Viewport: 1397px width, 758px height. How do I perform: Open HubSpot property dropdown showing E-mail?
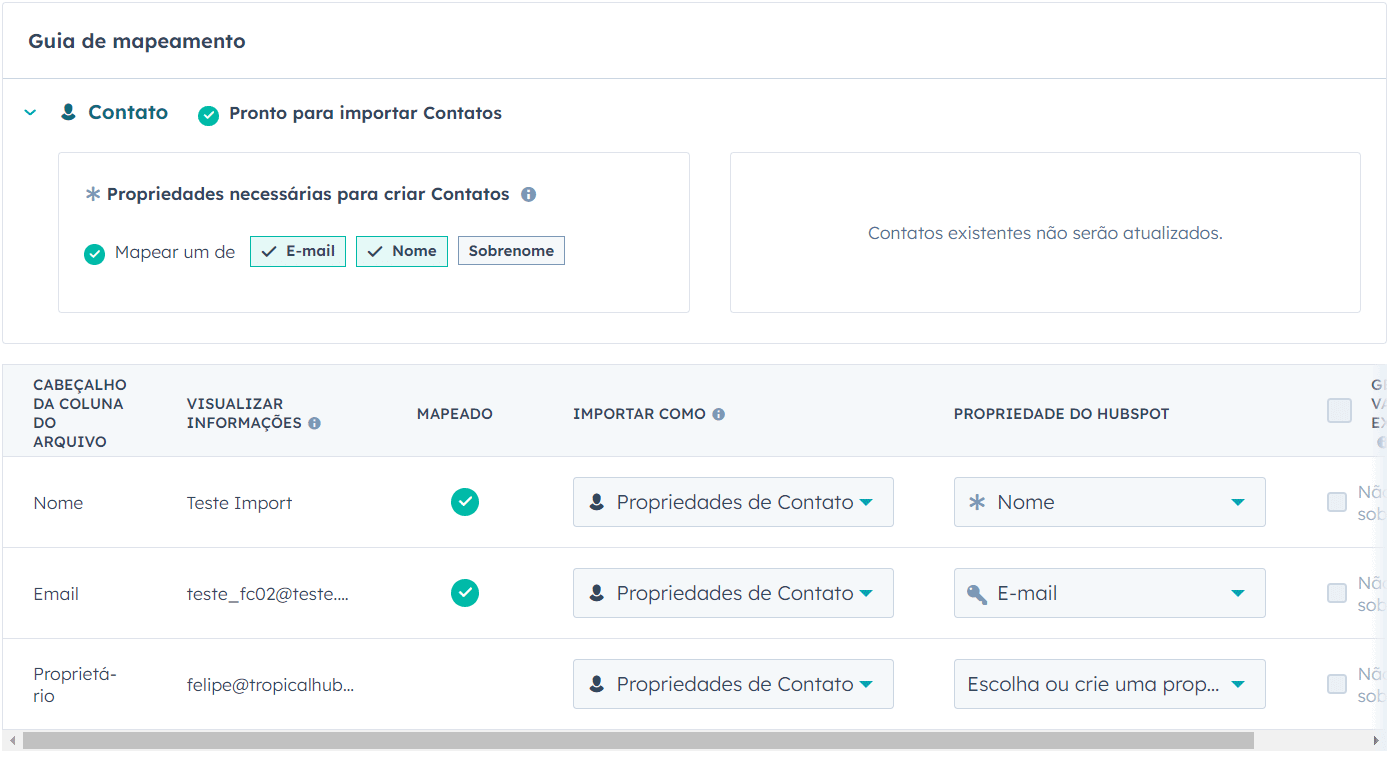pyautogui.click(x=1109, y=593)
